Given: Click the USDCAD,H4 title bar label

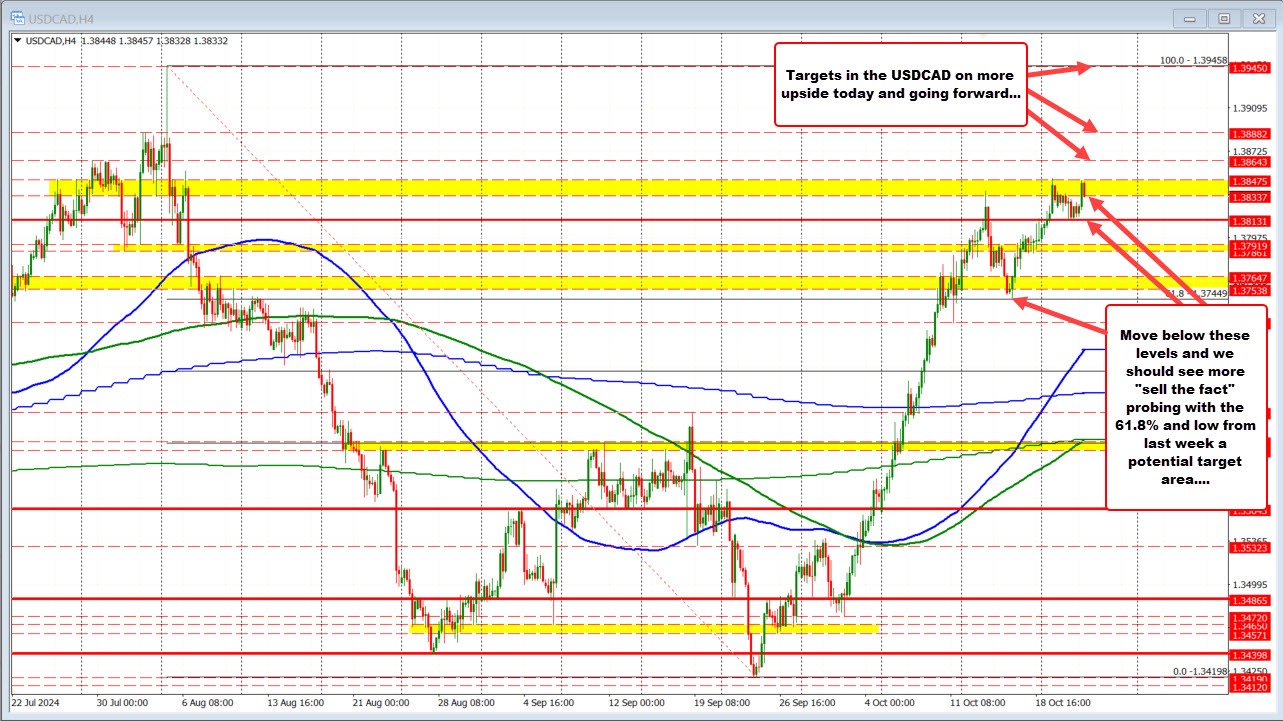Looking at the screenshot, I should [x=60, y=17].
